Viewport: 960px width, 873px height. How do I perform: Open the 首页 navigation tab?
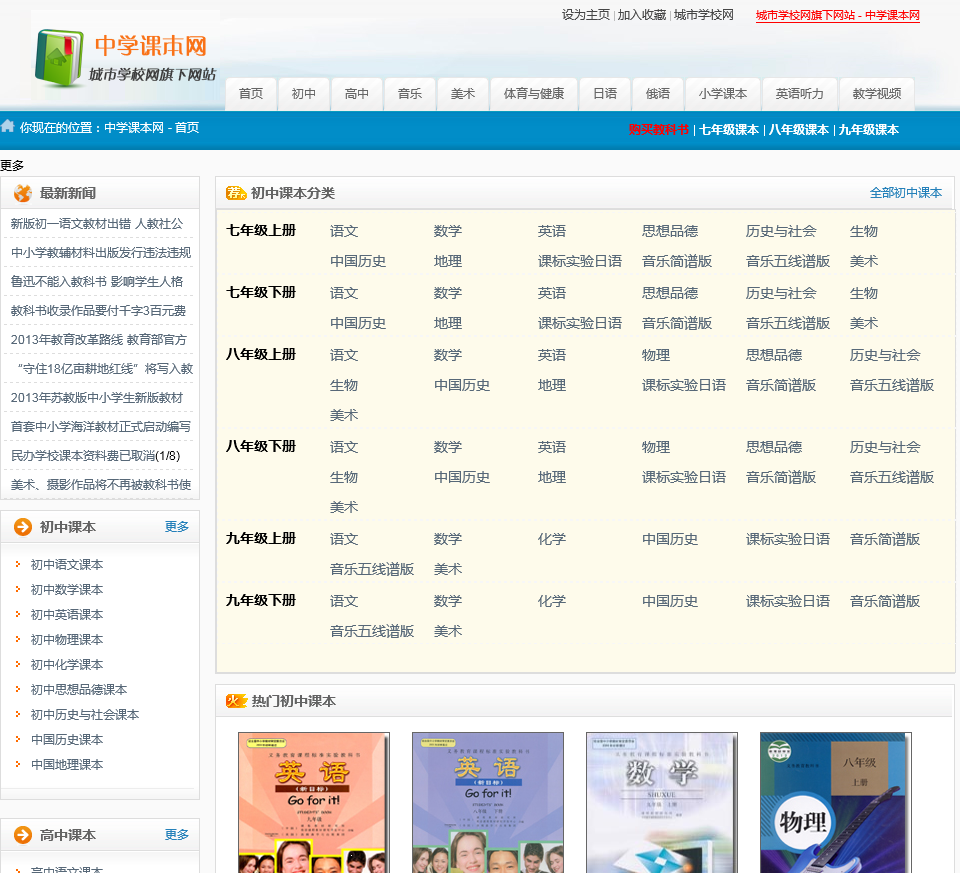251,94
